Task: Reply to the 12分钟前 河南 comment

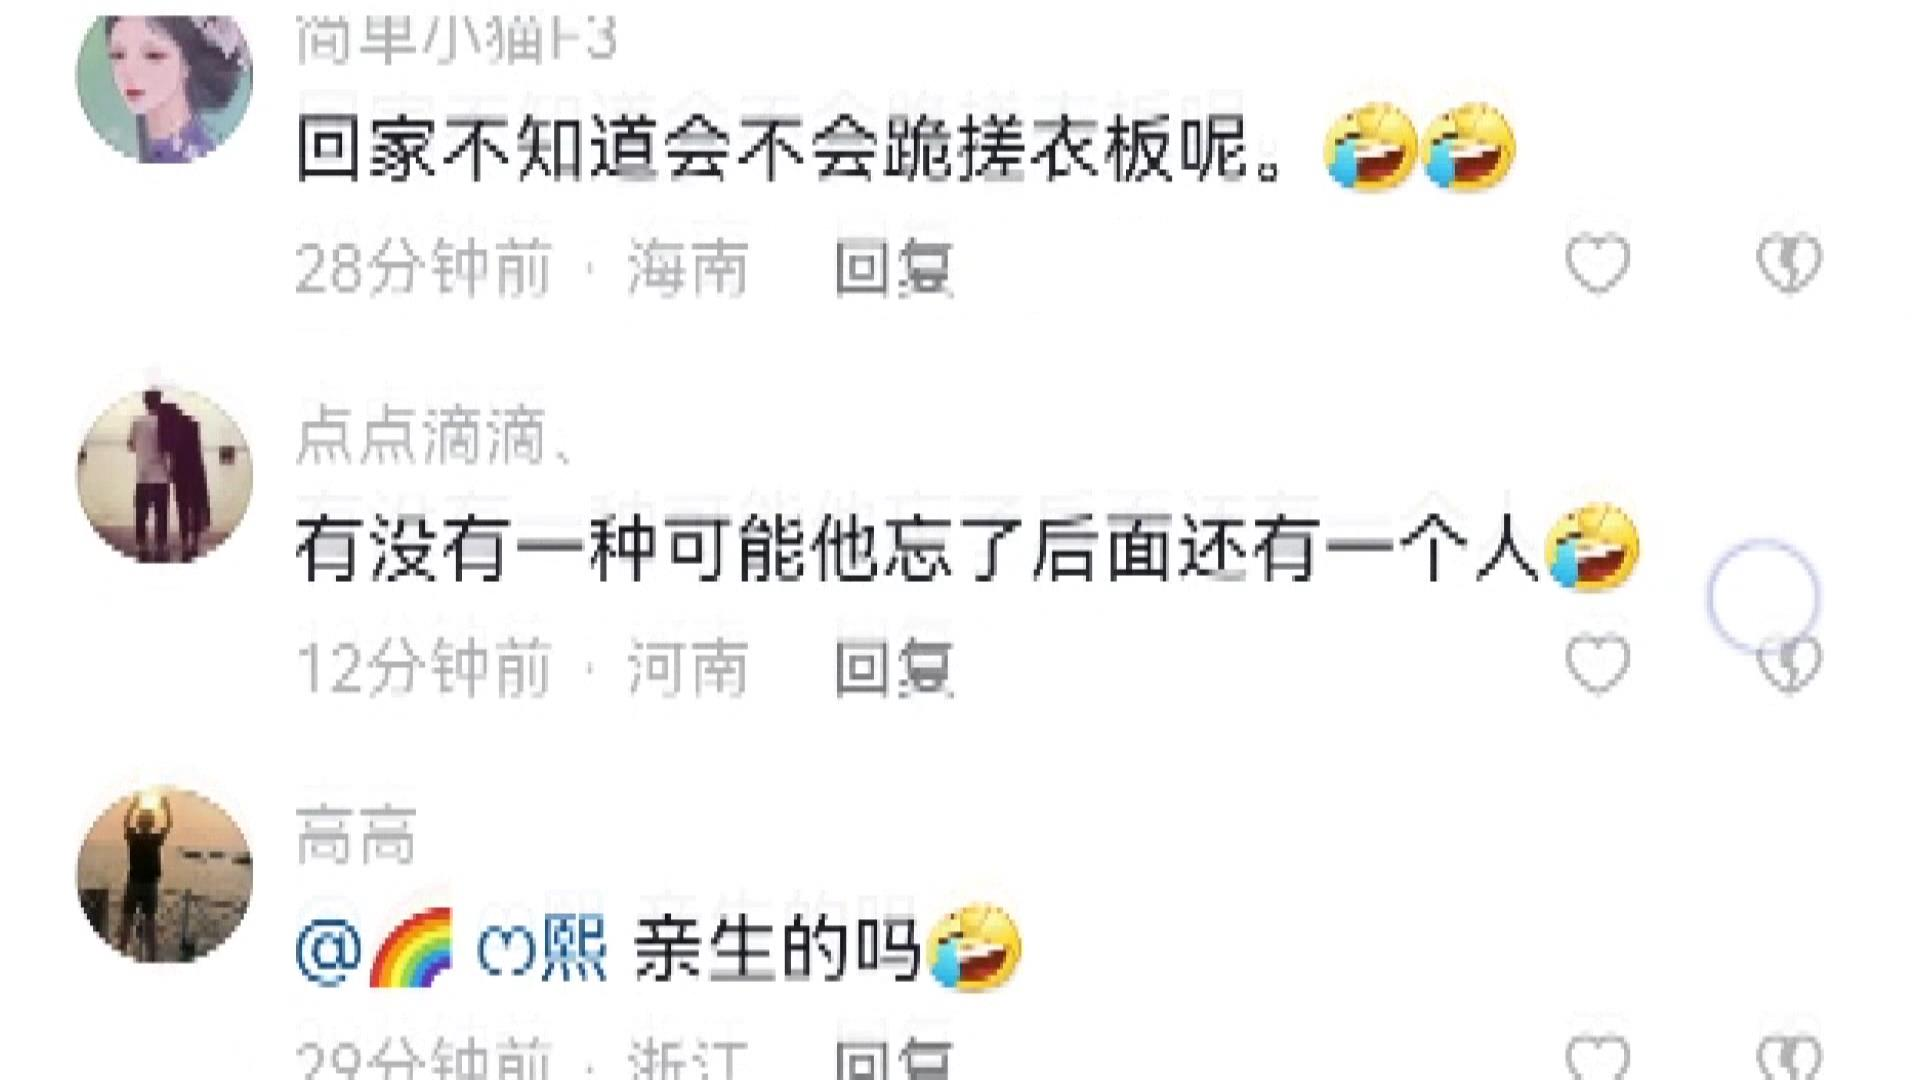Action: [x=894, y=667]
